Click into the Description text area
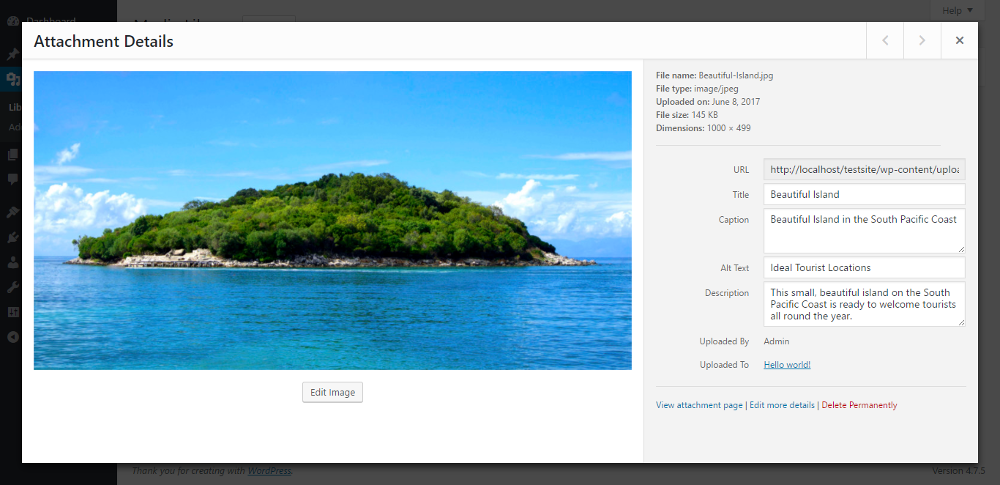The image size is (1000, 485). click(864, 304)
